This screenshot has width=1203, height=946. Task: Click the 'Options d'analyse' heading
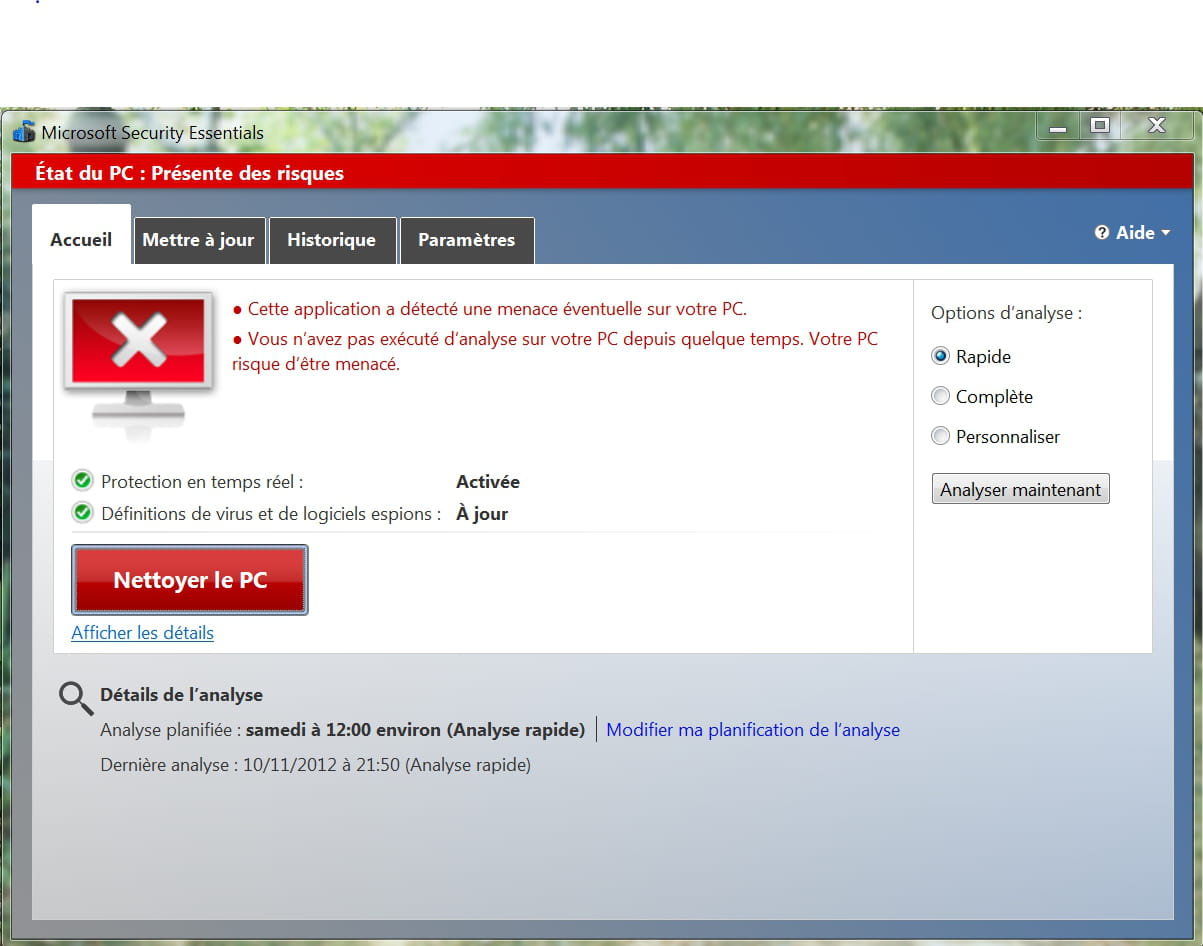(x=1006, y=313)
